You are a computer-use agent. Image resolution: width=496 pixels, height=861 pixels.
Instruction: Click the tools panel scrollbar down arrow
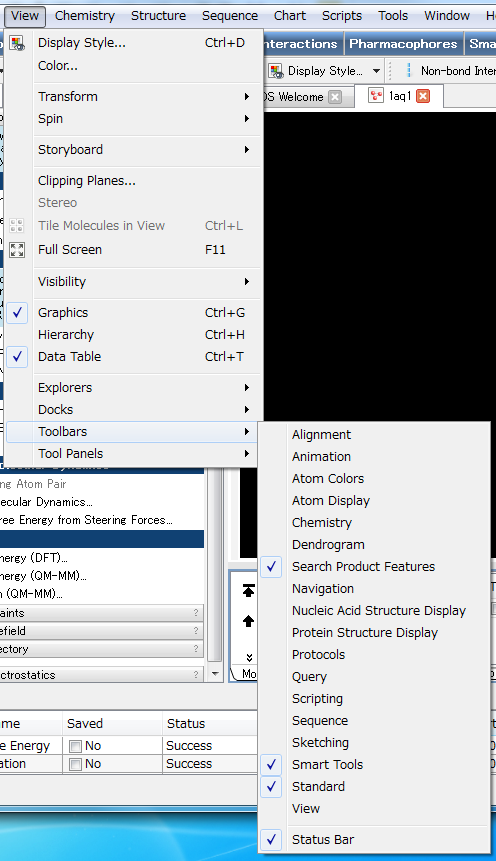(215, 674)
